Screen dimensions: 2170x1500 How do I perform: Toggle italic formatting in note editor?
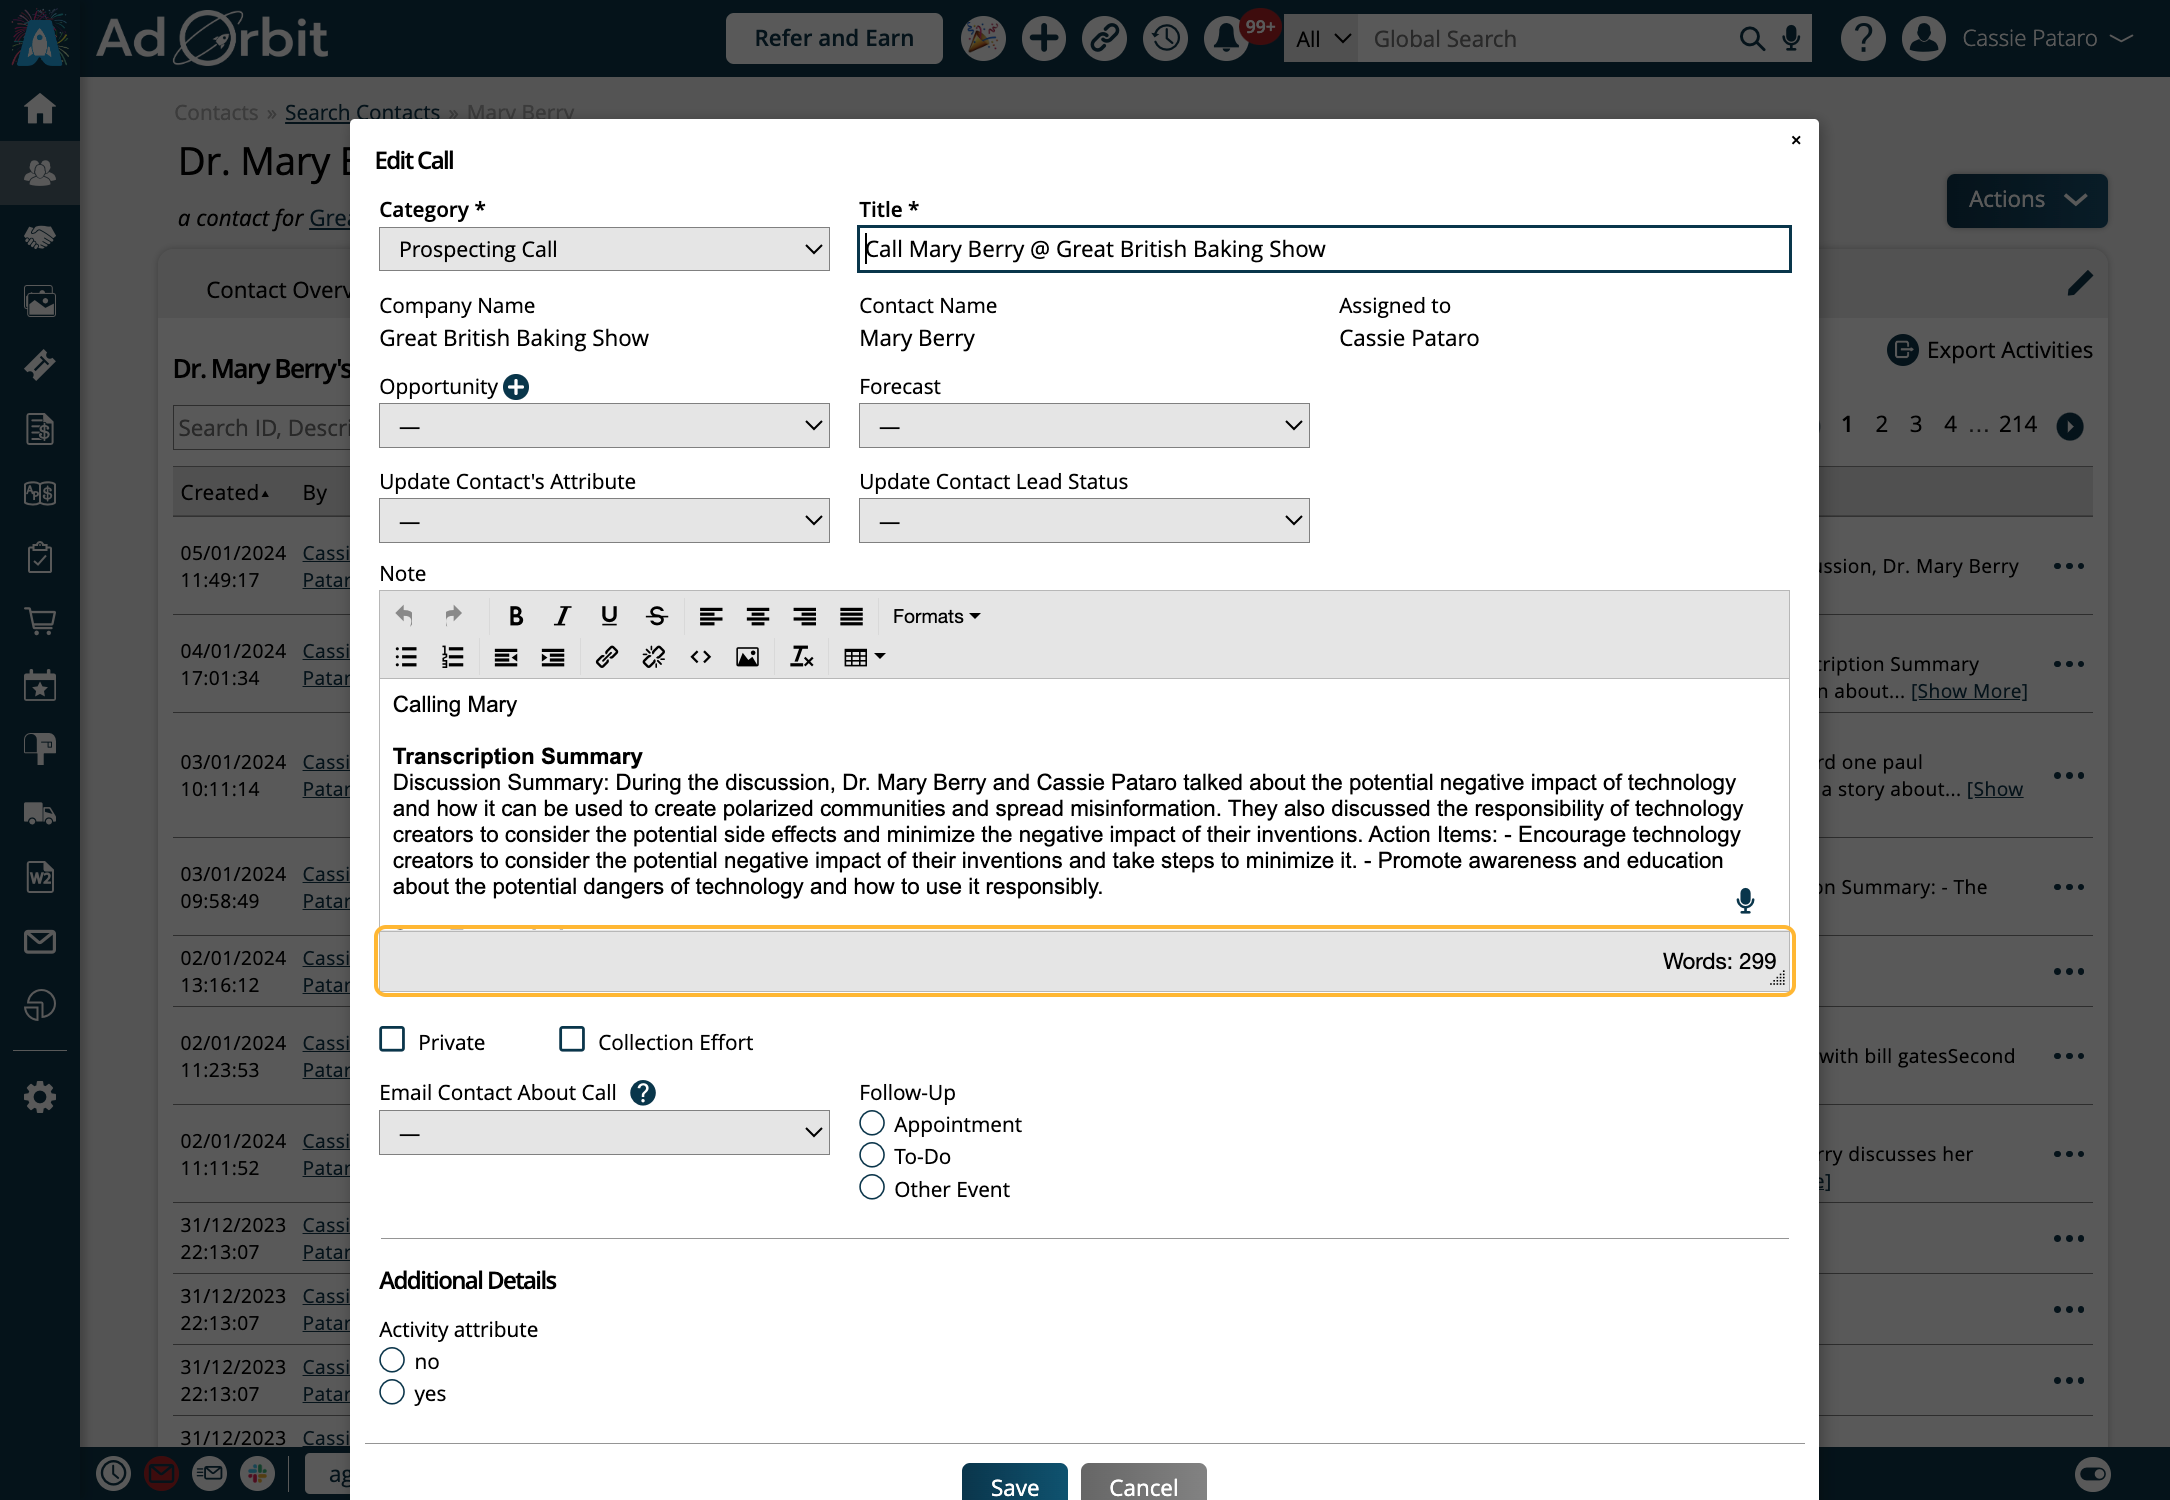click(x=562, y=616)
